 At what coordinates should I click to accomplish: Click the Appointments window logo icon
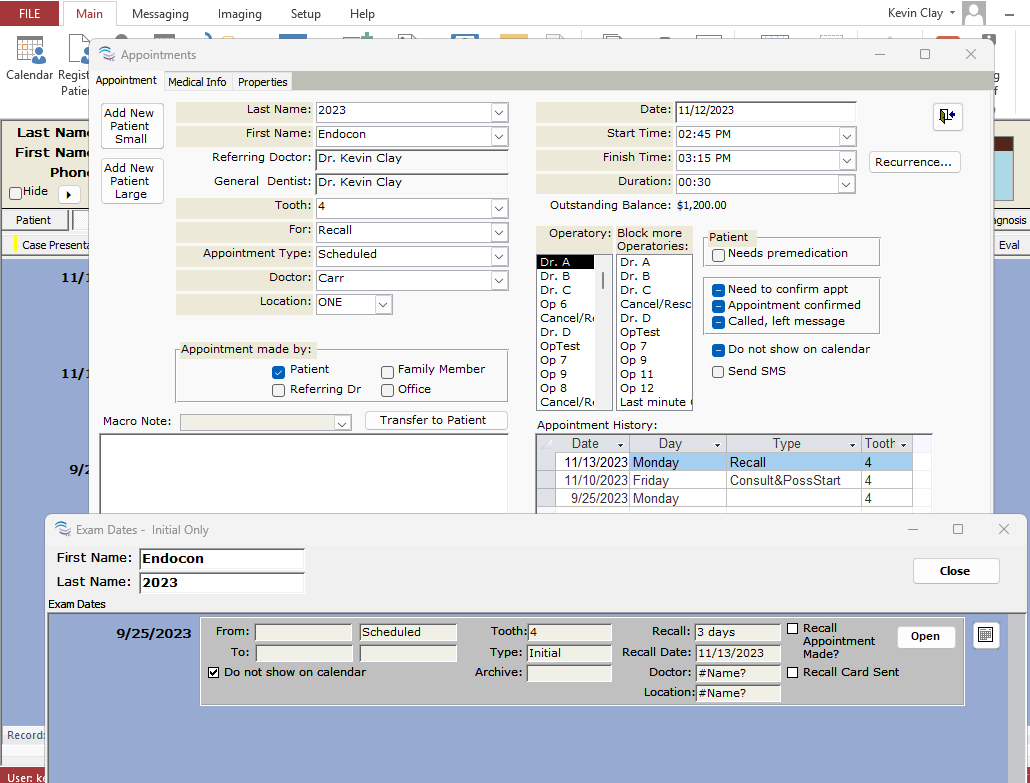[106, 55]
